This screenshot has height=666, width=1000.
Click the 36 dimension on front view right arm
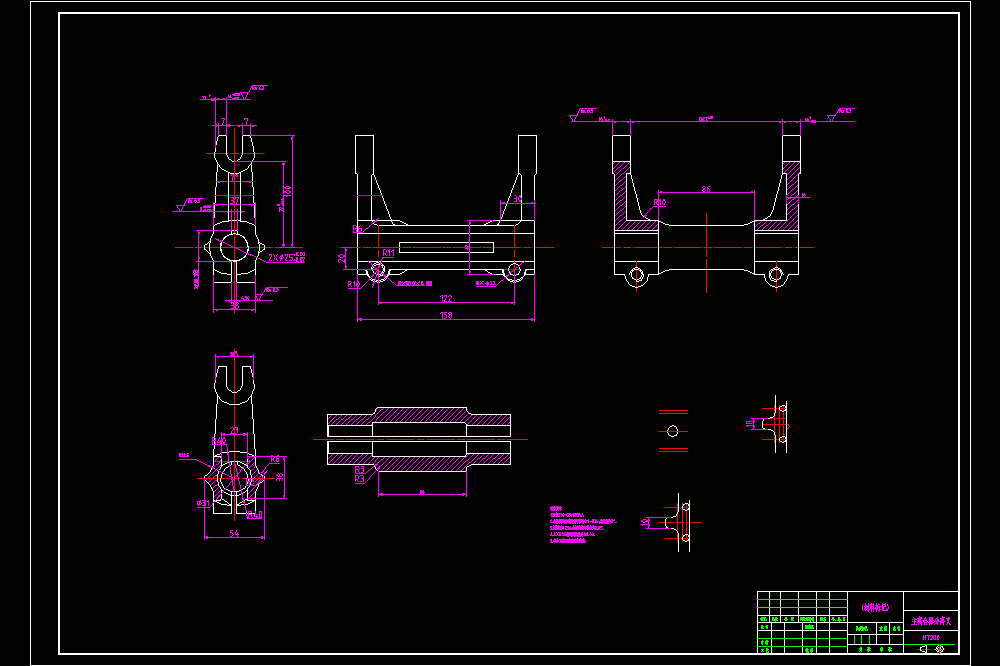click(x=517, y=199)
